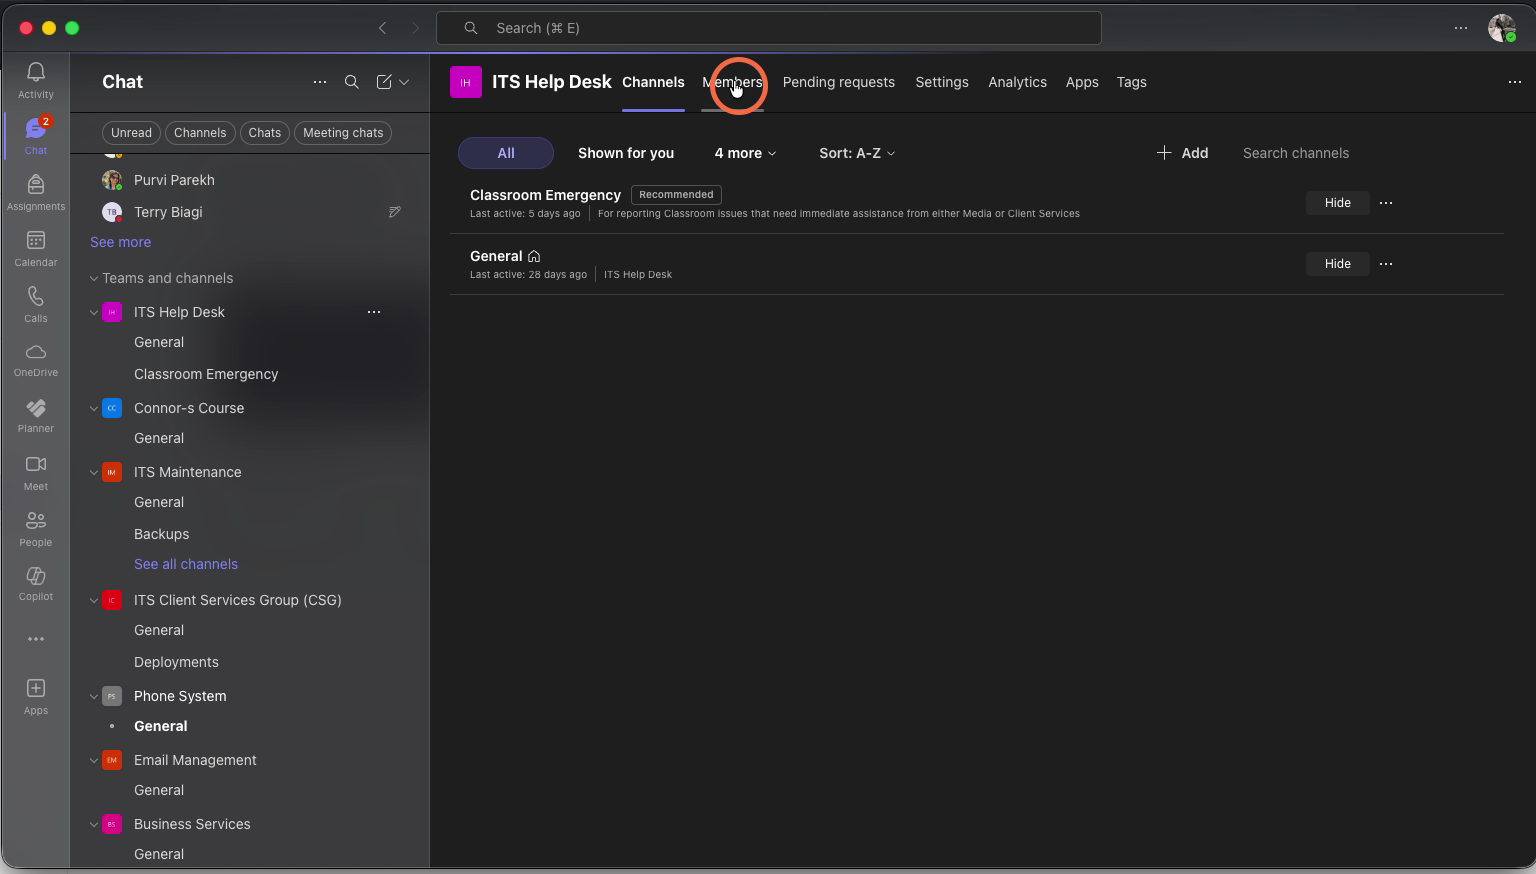
Task: Toggle the Channels filter chip
Action: tap(200, 133)
